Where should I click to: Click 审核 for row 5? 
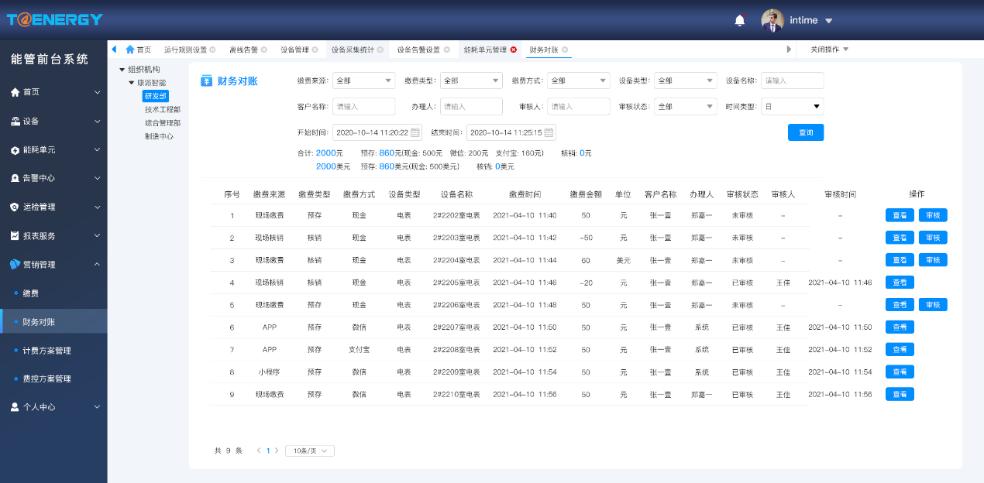point(933,305)
